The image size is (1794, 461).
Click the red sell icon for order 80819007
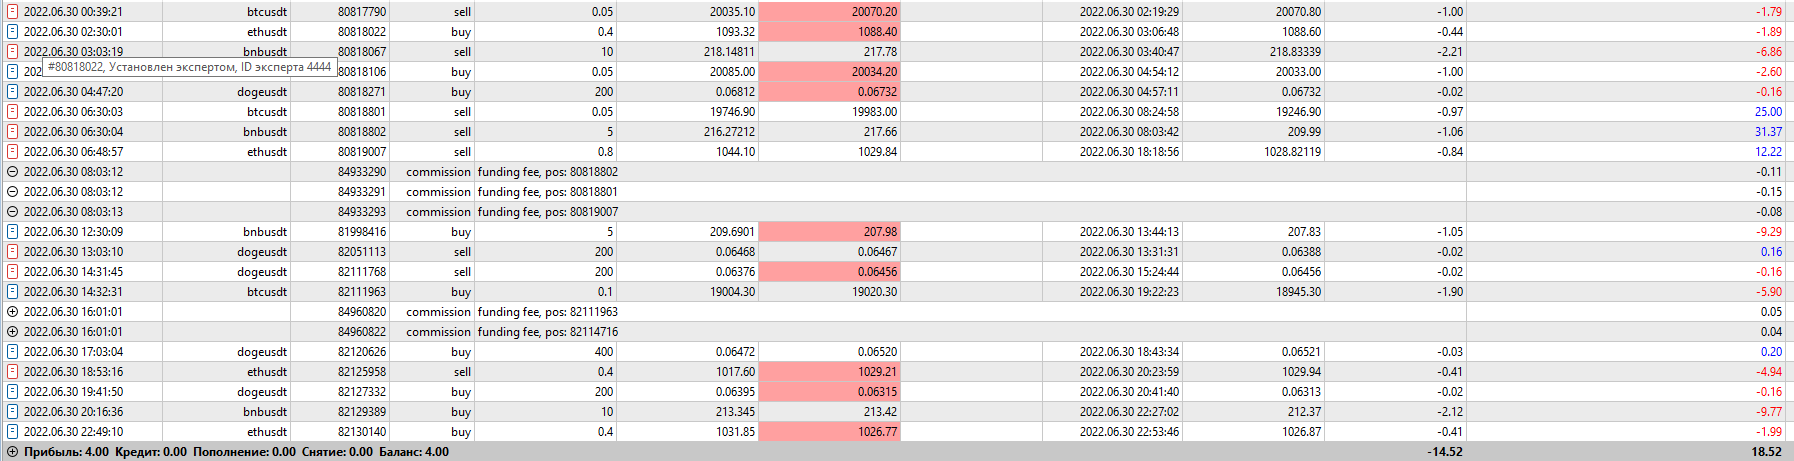(x=12, y=152)
